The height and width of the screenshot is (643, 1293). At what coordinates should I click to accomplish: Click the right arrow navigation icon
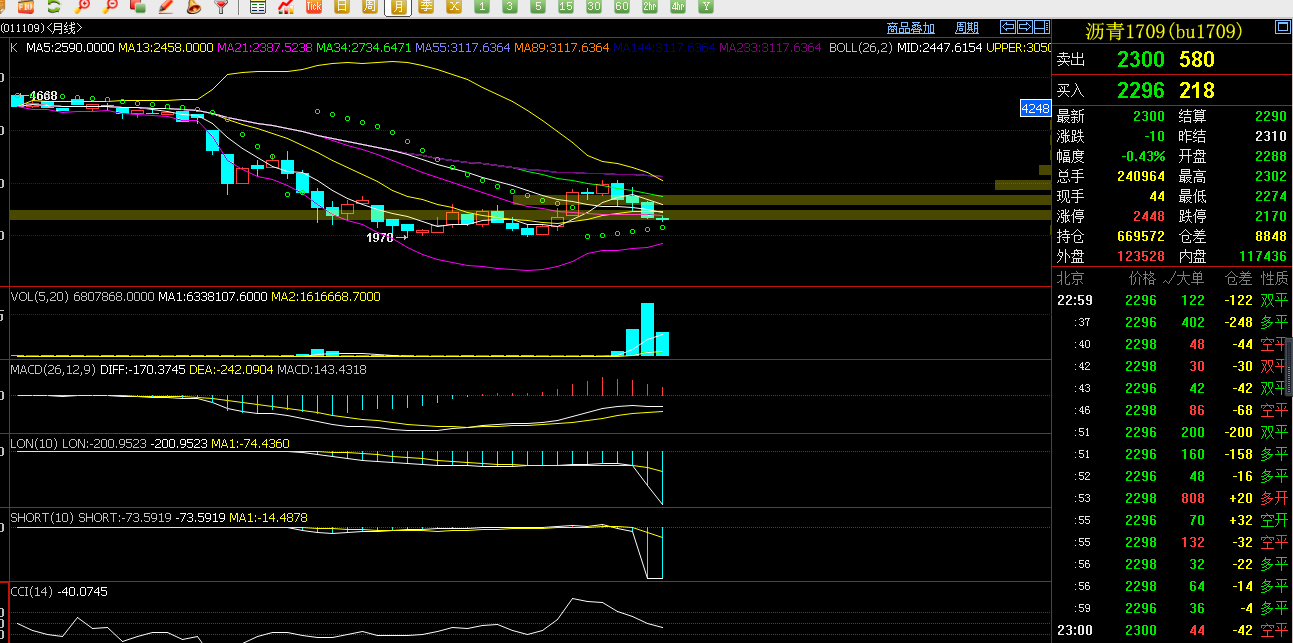pos(1025,27)
